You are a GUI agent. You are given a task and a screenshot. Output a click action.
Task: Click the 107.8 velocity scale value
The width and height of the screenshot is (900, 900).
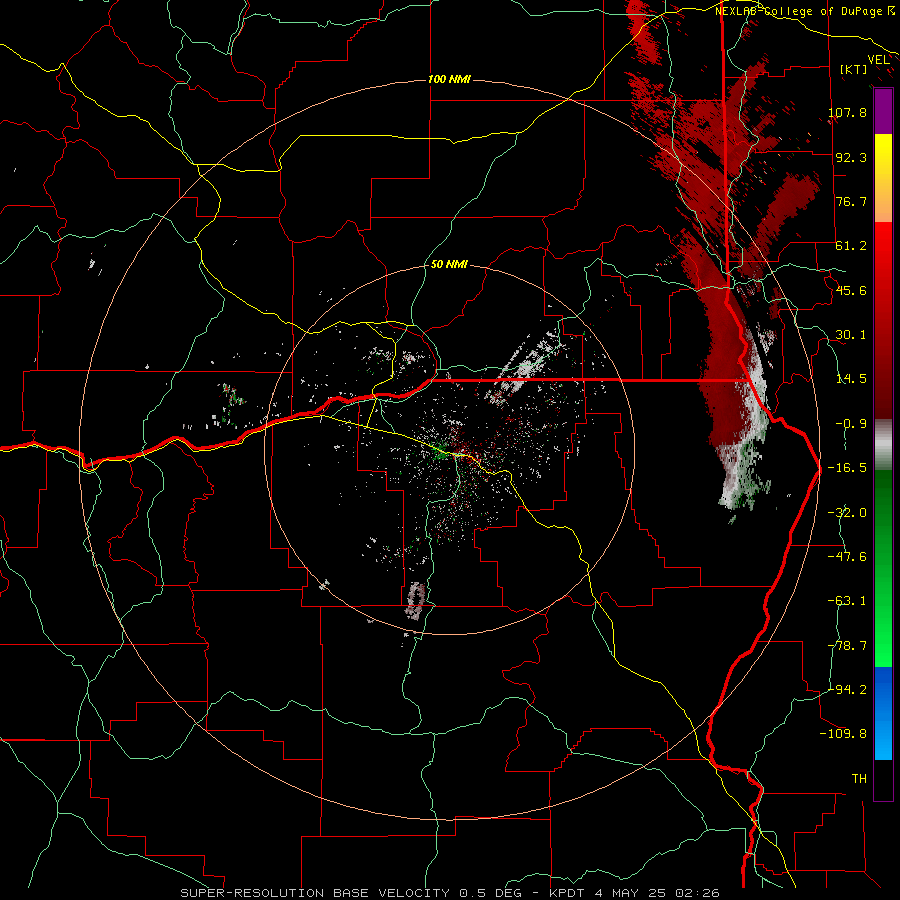pyautogui.click(x=847, y=112)
